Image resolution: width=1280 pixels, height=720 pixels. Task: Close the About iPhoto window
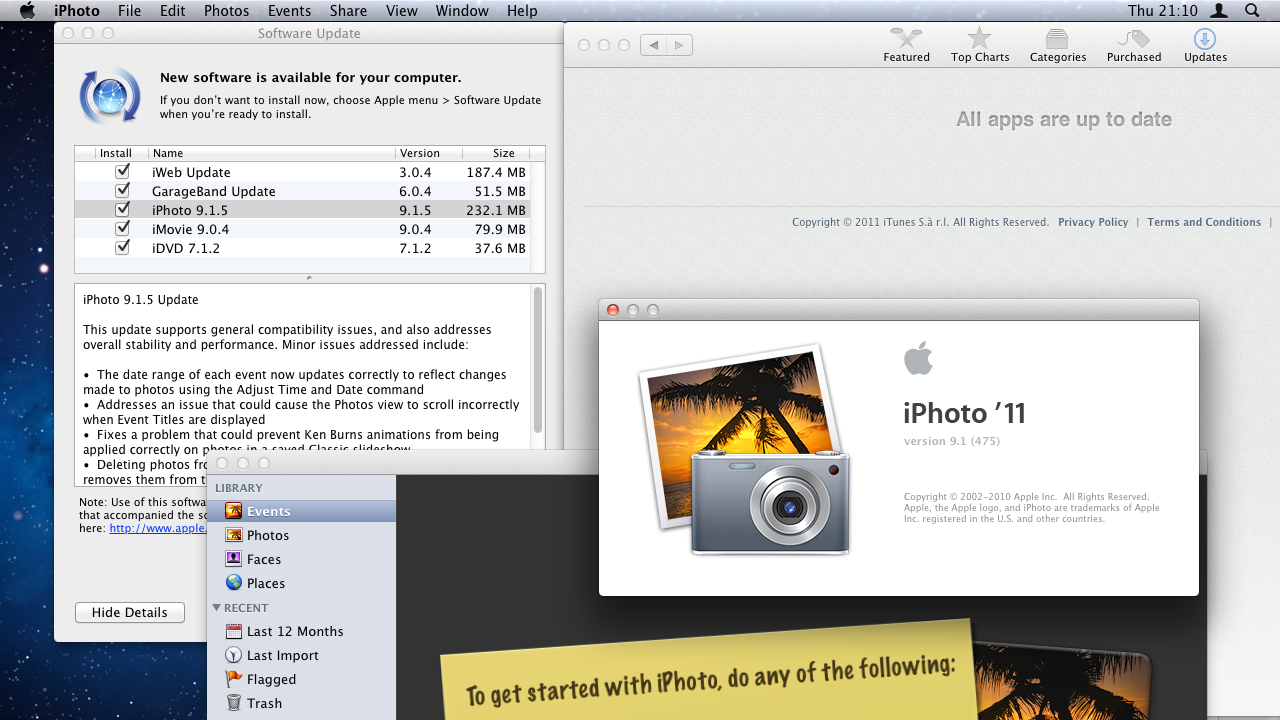613,310
